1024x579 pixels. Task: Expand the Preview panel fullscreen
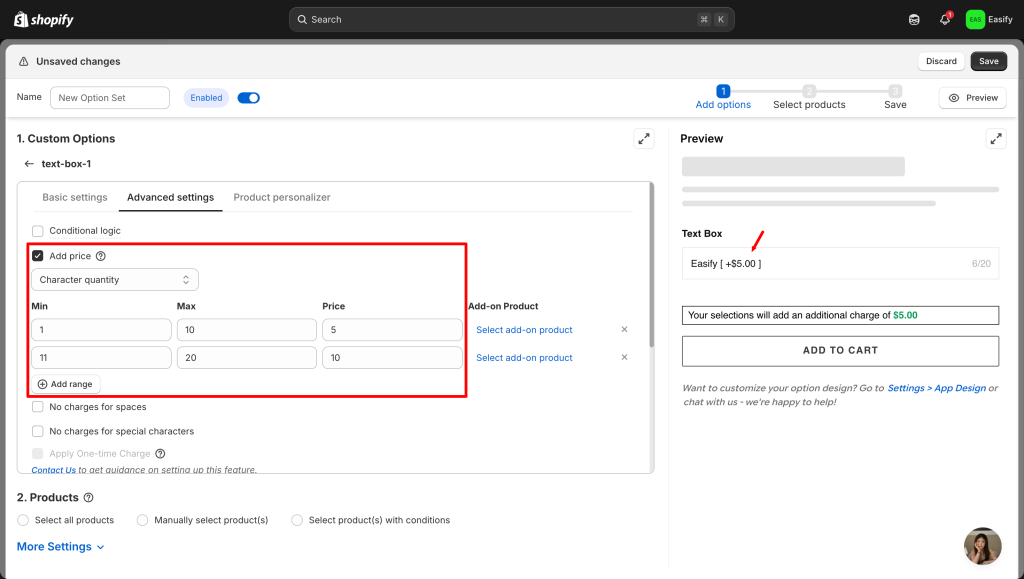tap(996, 139)
